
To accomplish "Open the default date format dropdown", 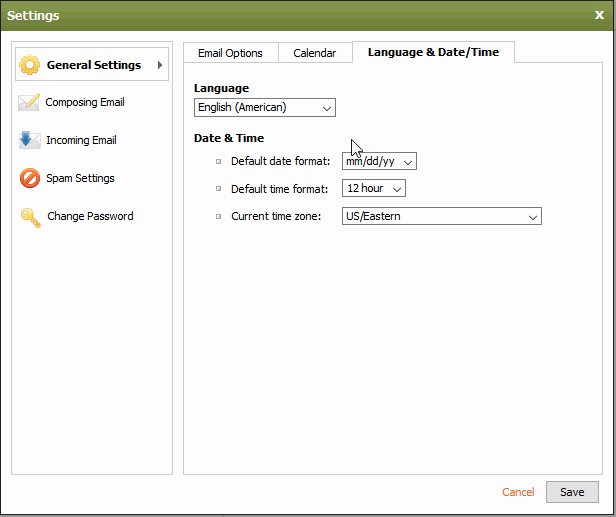I will [379, 161].
